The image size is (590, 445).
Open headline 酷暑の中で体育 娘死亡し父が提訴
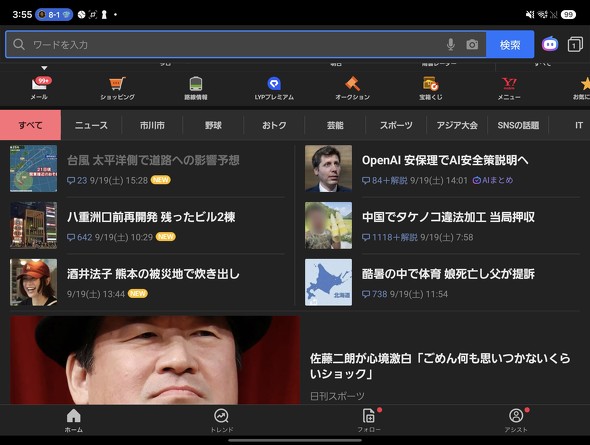tap(448, 274)
